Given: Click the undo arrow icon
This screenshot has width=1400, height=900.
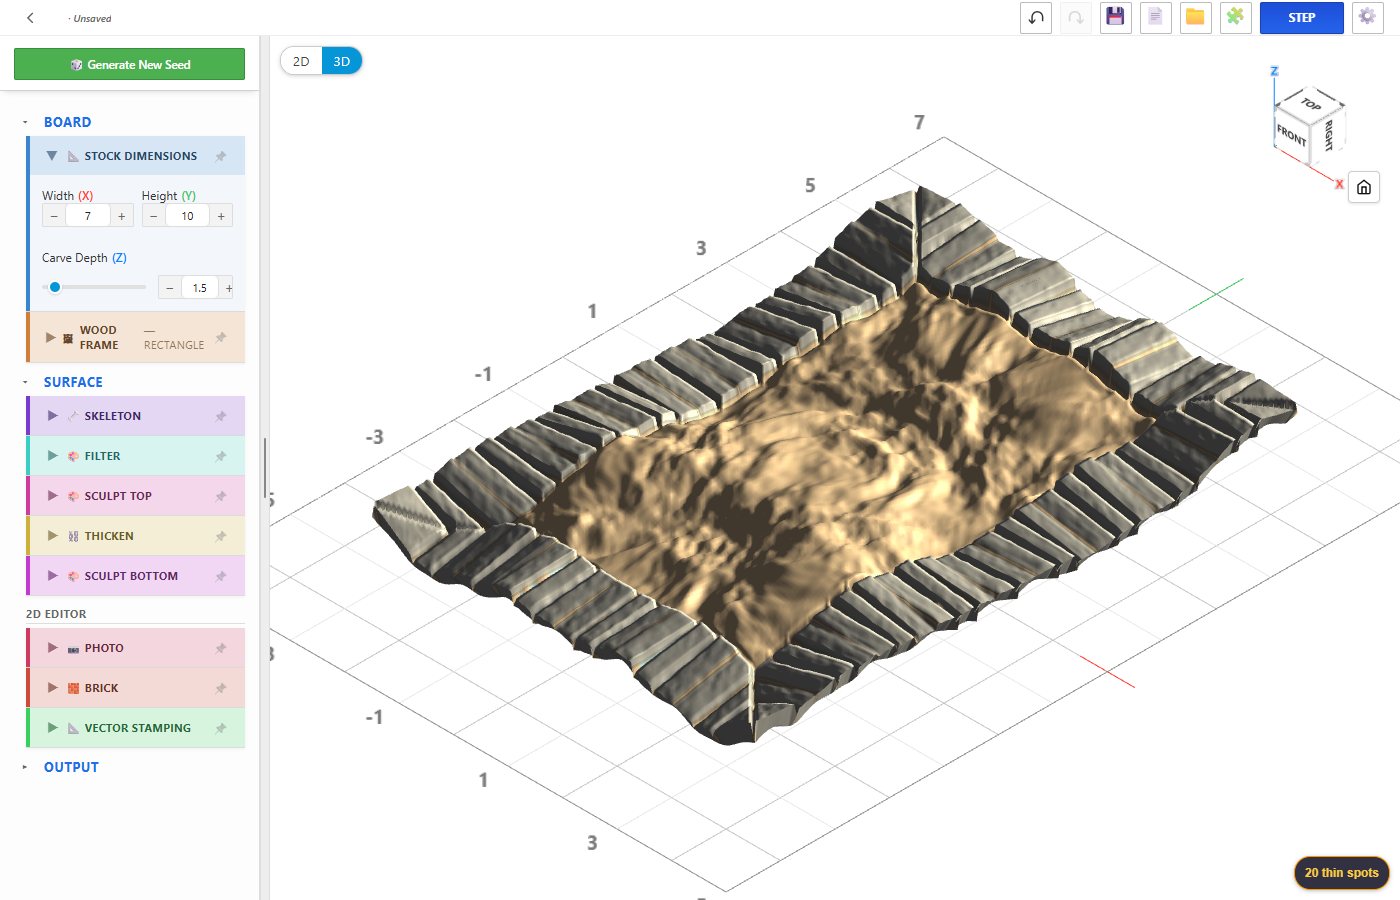Looking at the screenshot, I should coord(1036,18).
